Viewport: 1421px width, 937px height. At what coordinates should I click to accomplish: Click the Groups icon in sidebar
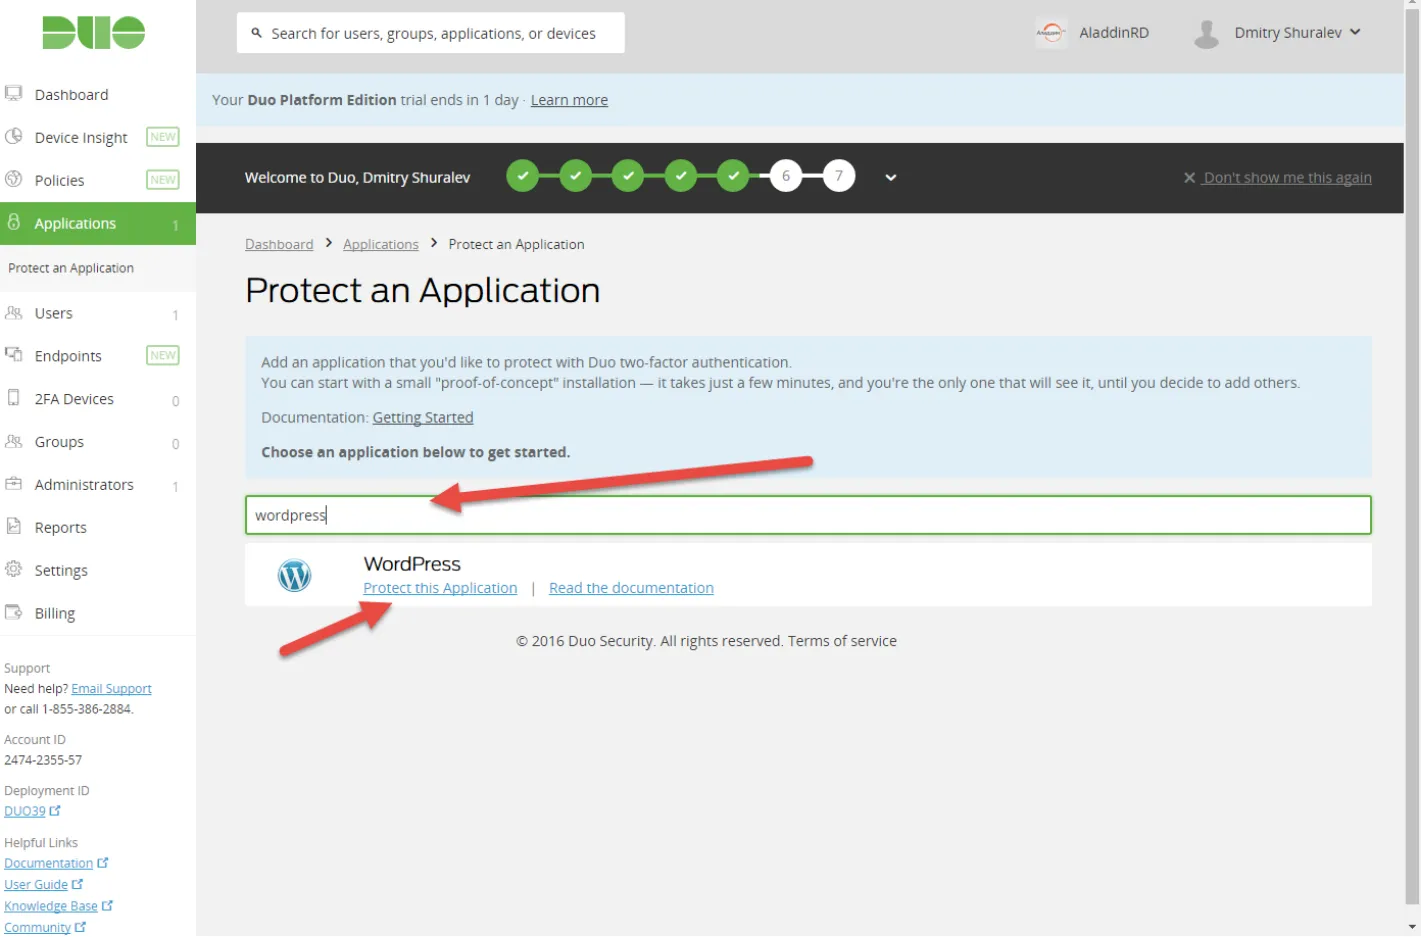point(14,441)
